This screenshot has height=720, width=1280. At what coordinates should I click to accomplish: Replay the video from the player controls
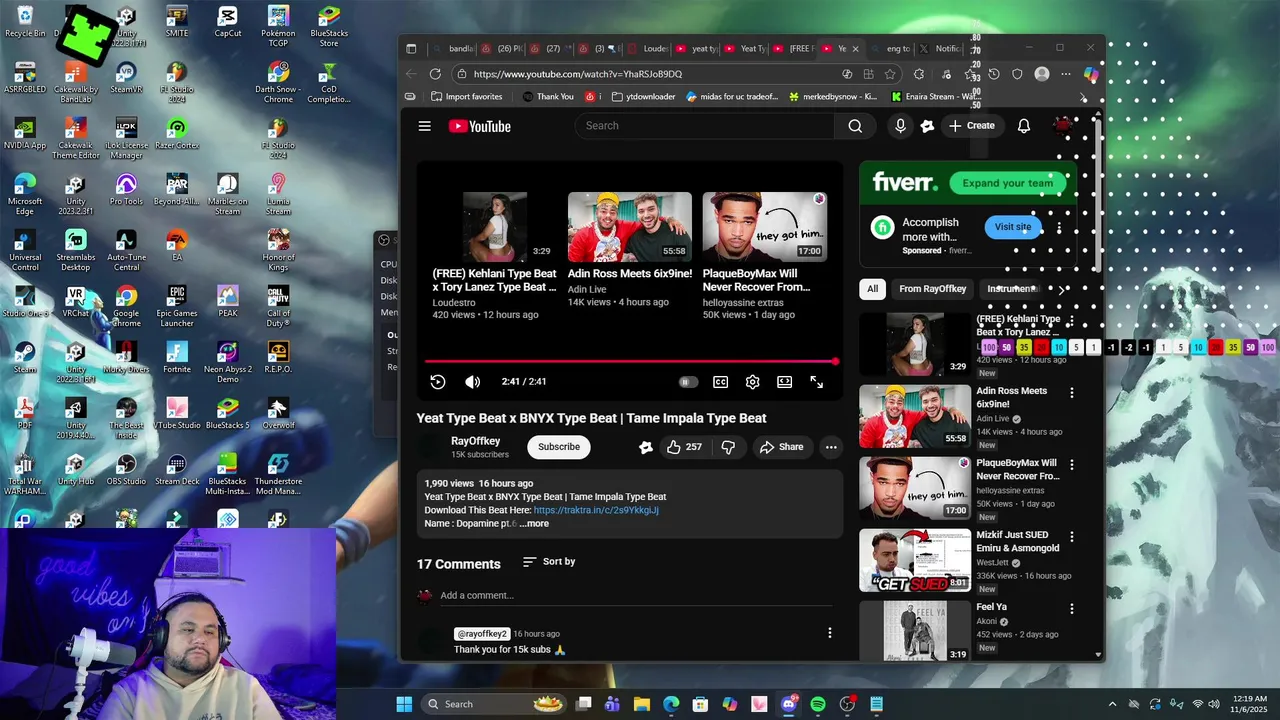tap(437, 382)
